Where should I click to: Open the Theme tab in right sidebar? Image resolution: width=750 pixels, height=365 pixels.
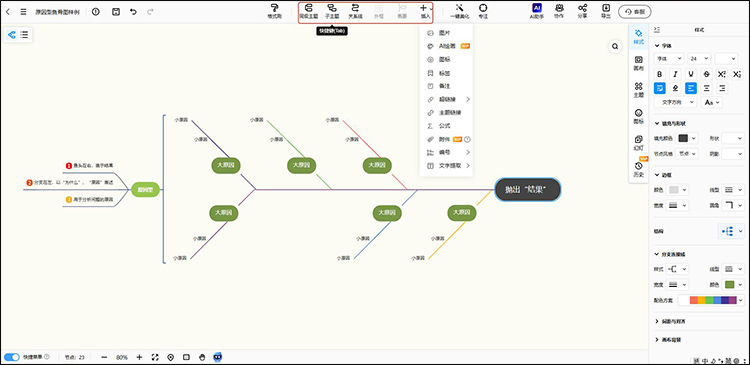coord(638,89)
